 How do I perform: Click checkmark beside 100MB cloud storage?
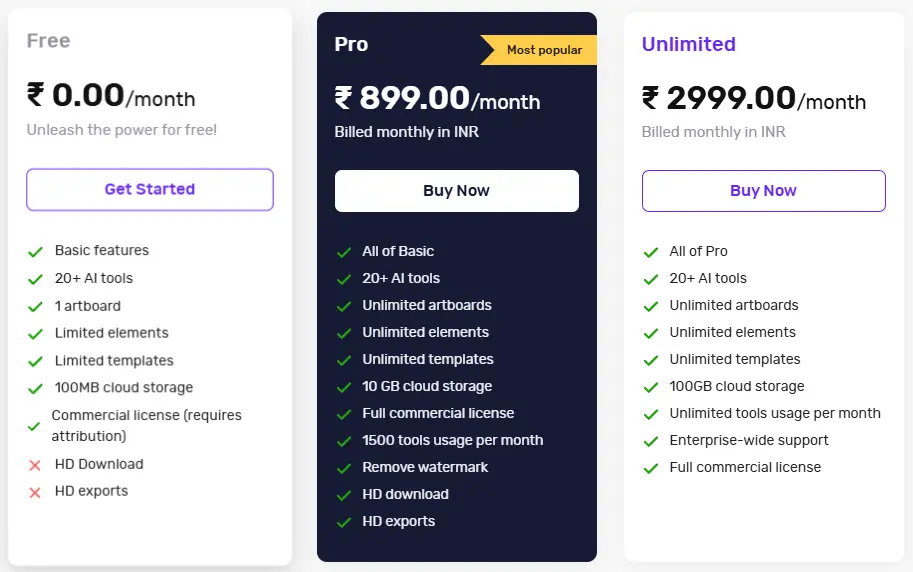pos(35,388)
